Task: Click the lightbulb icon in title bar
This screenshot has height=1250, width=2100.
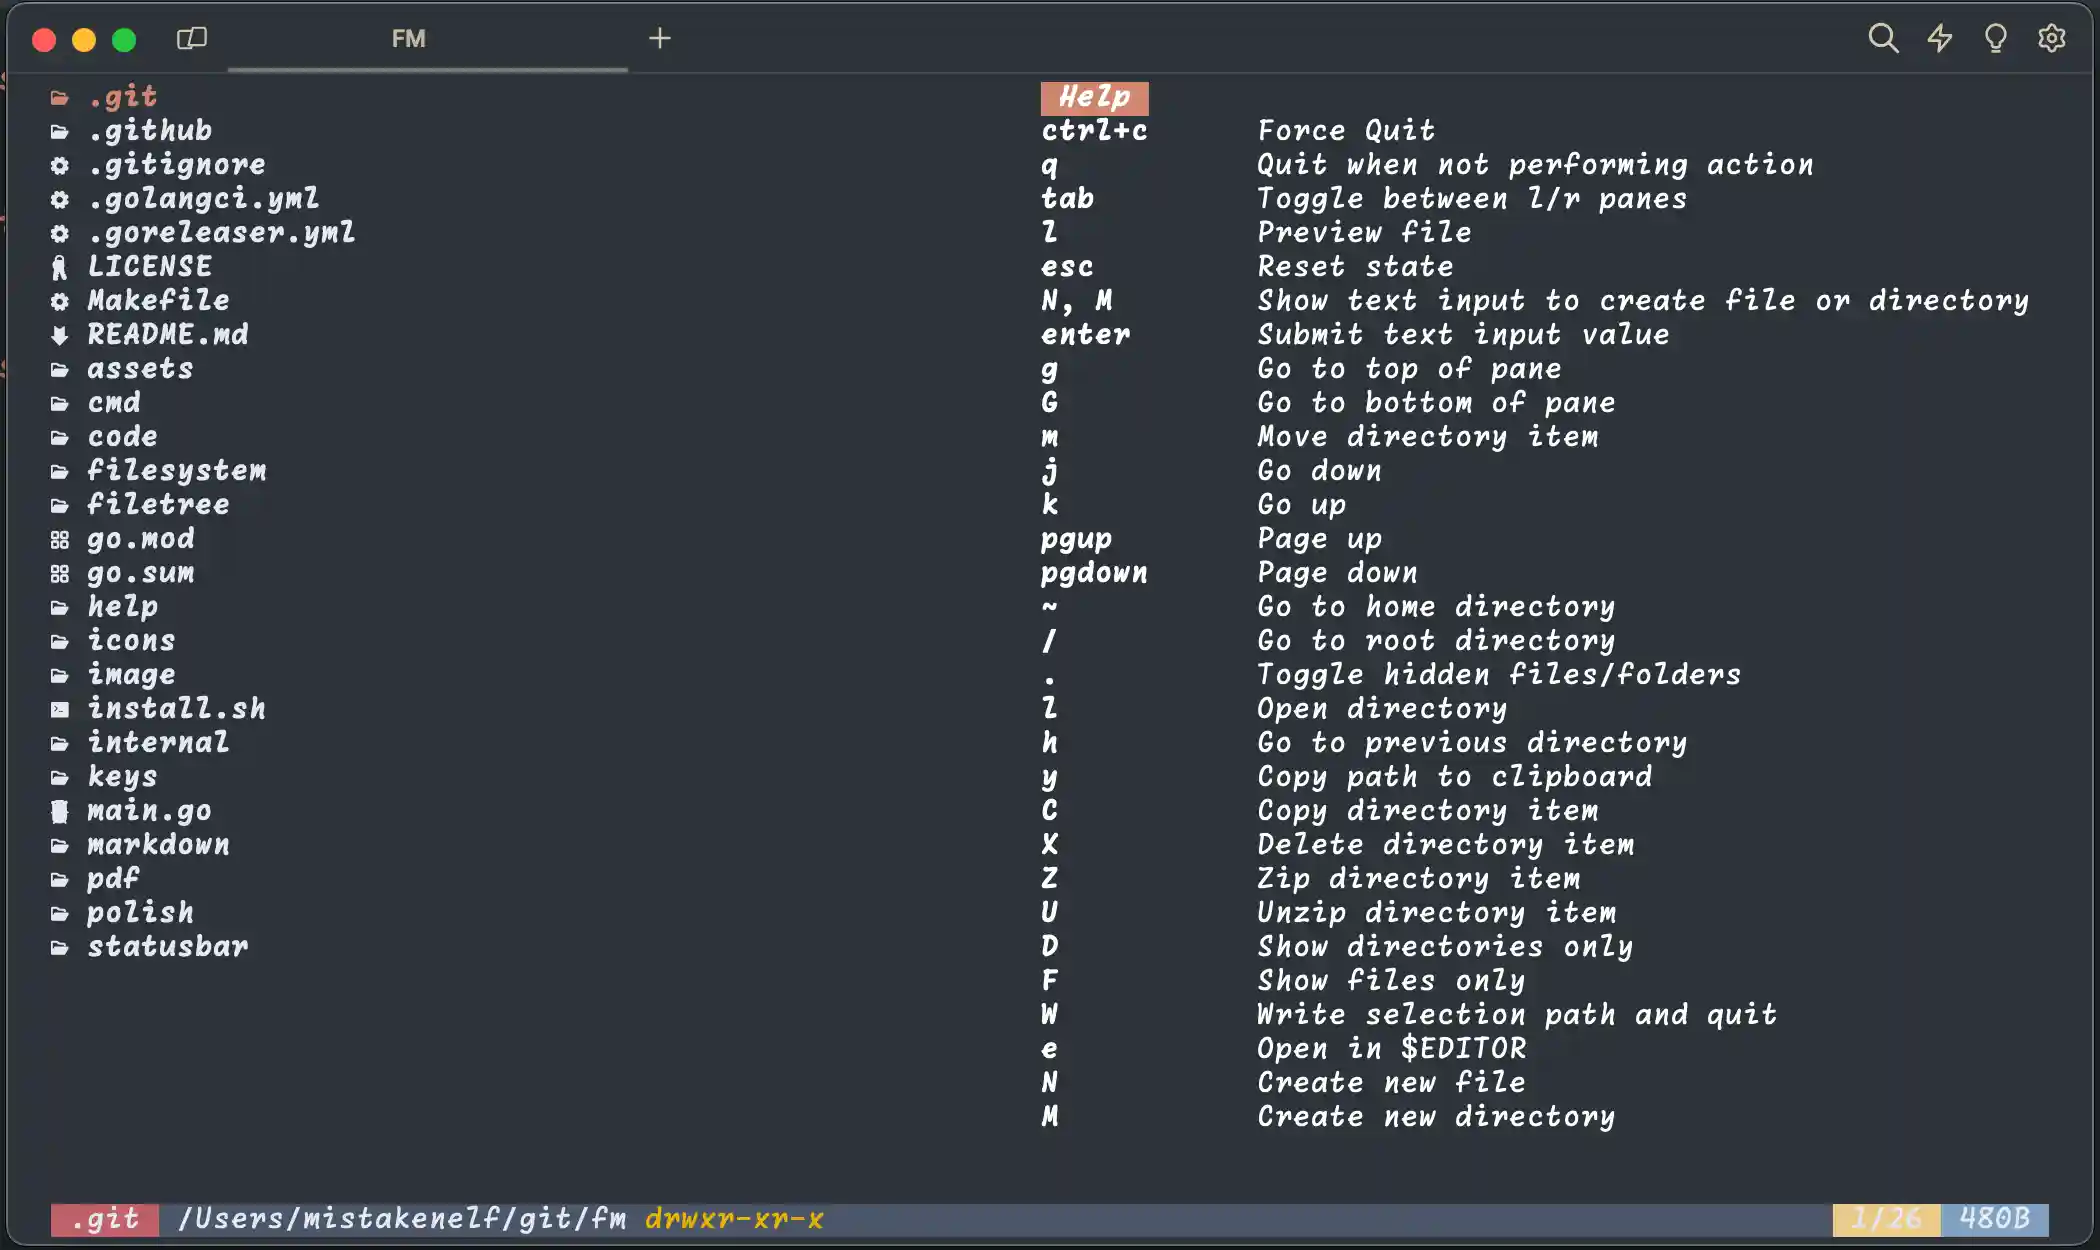Action: click(1995, 38)
